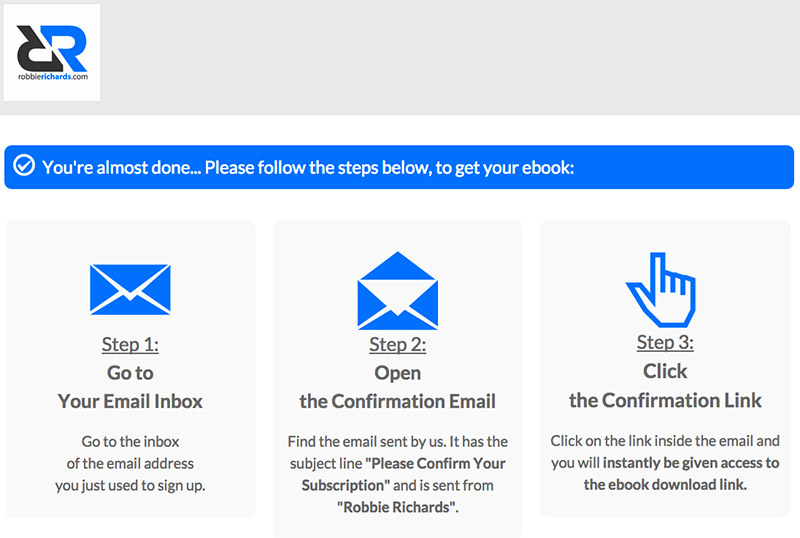
Task: Click "the ebook download link." bold text
Action: [x=665, y=484]
